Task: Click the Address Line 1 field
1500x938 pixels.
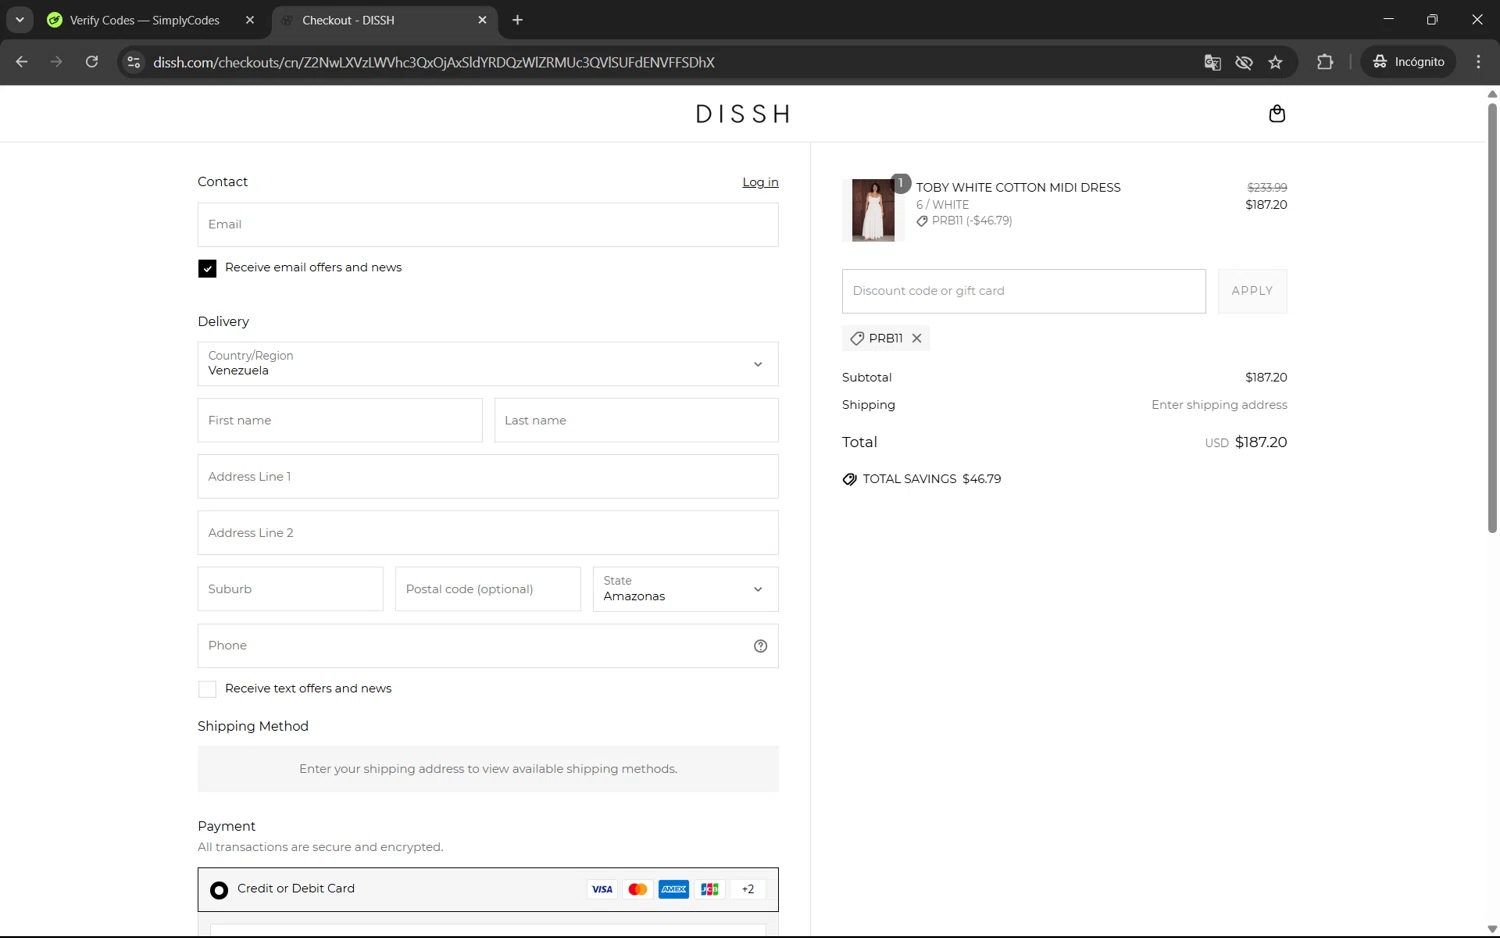Action: (x=488, y=476)
